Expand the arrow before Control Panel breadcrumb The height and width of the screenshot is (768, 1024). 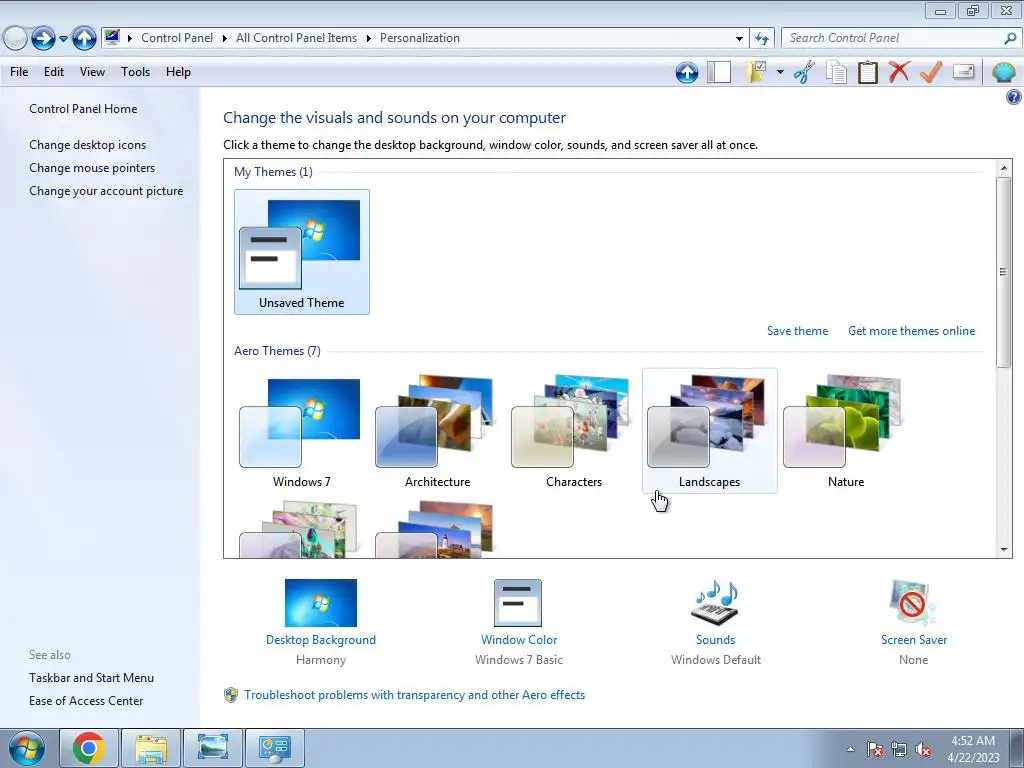click(129, 39)
